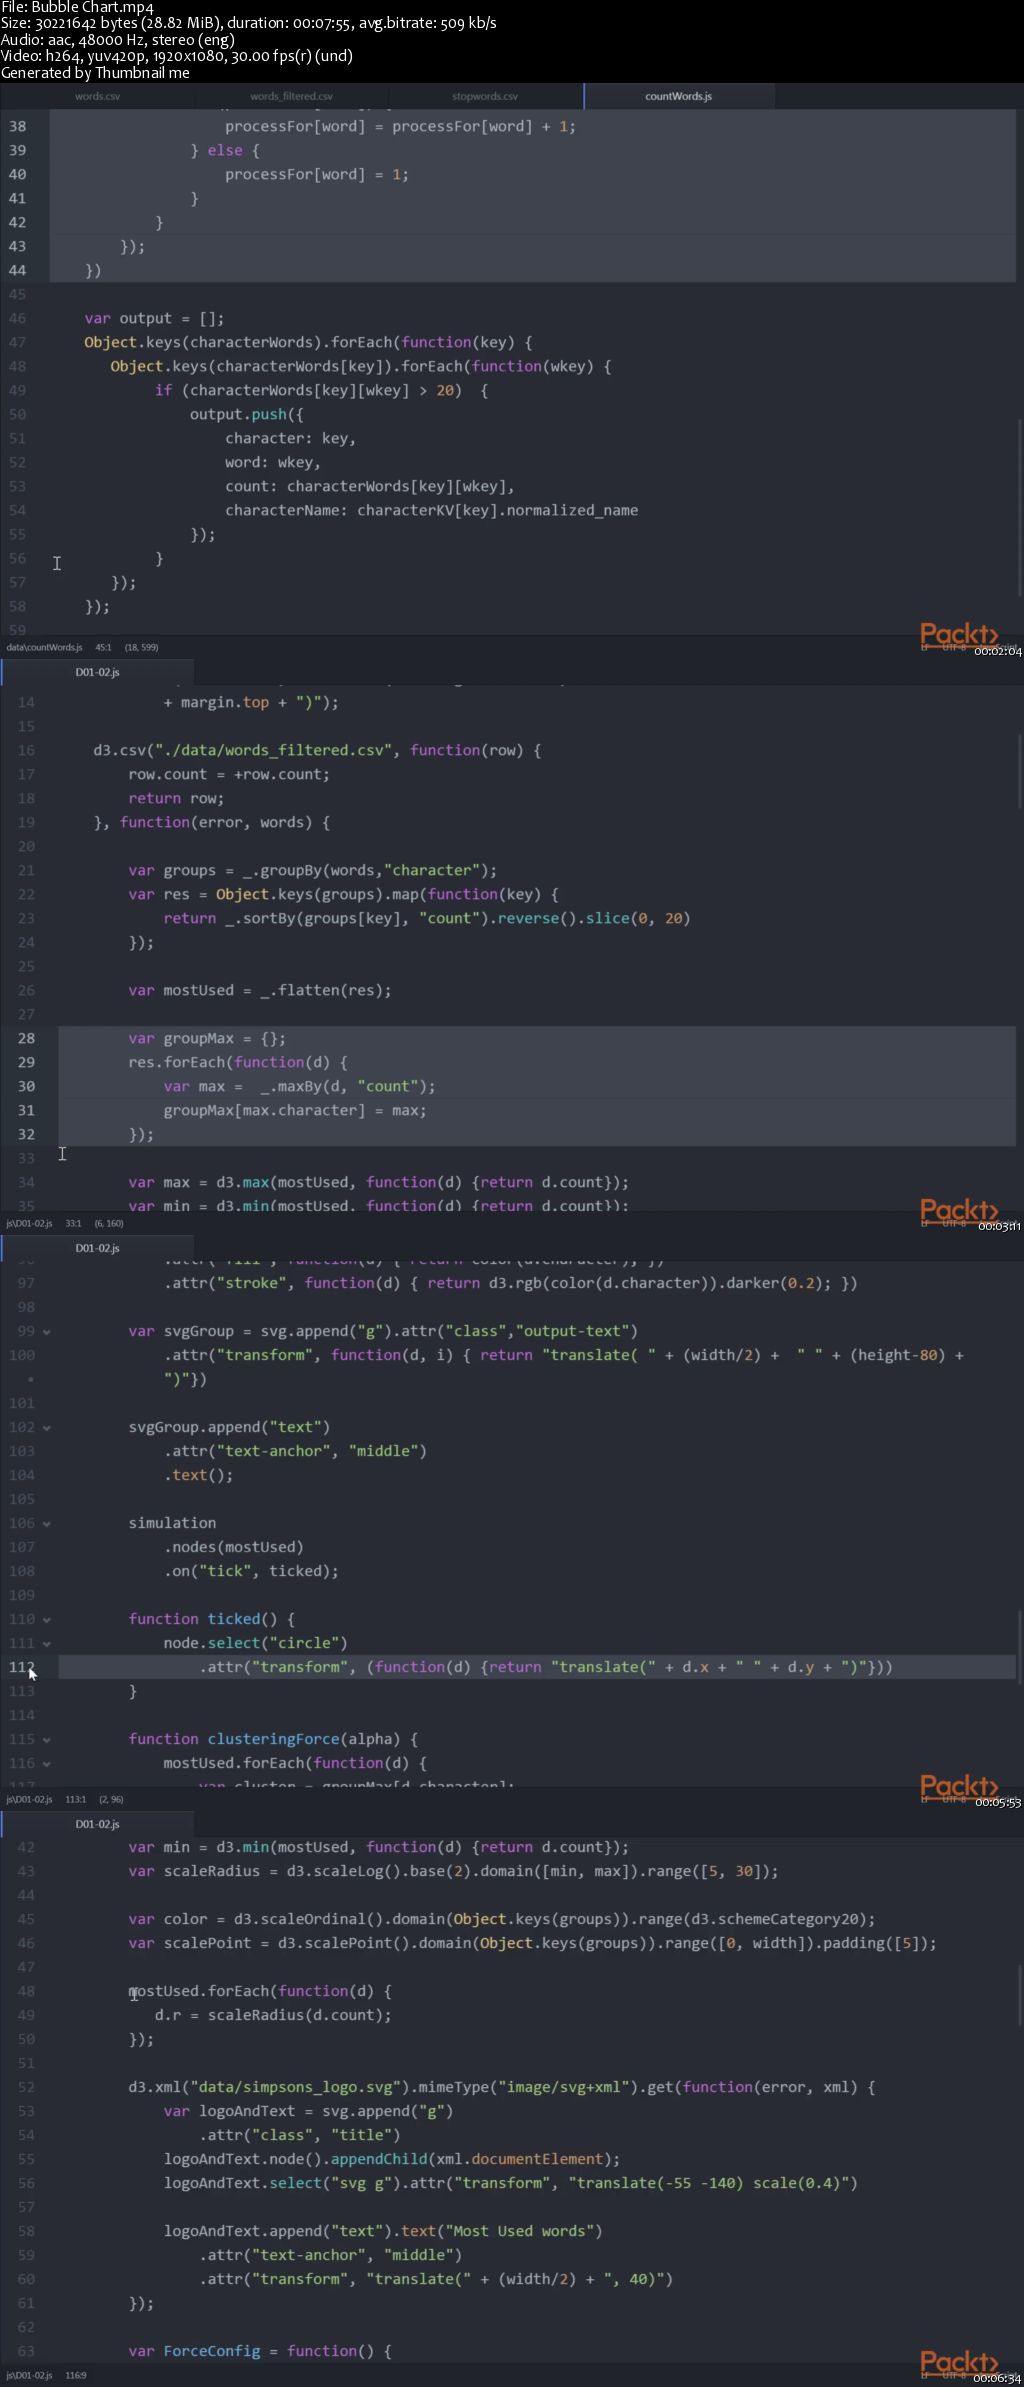Click line number 63 in the gutter
Viewport: 1024px width, 2387px height.
26,2351
